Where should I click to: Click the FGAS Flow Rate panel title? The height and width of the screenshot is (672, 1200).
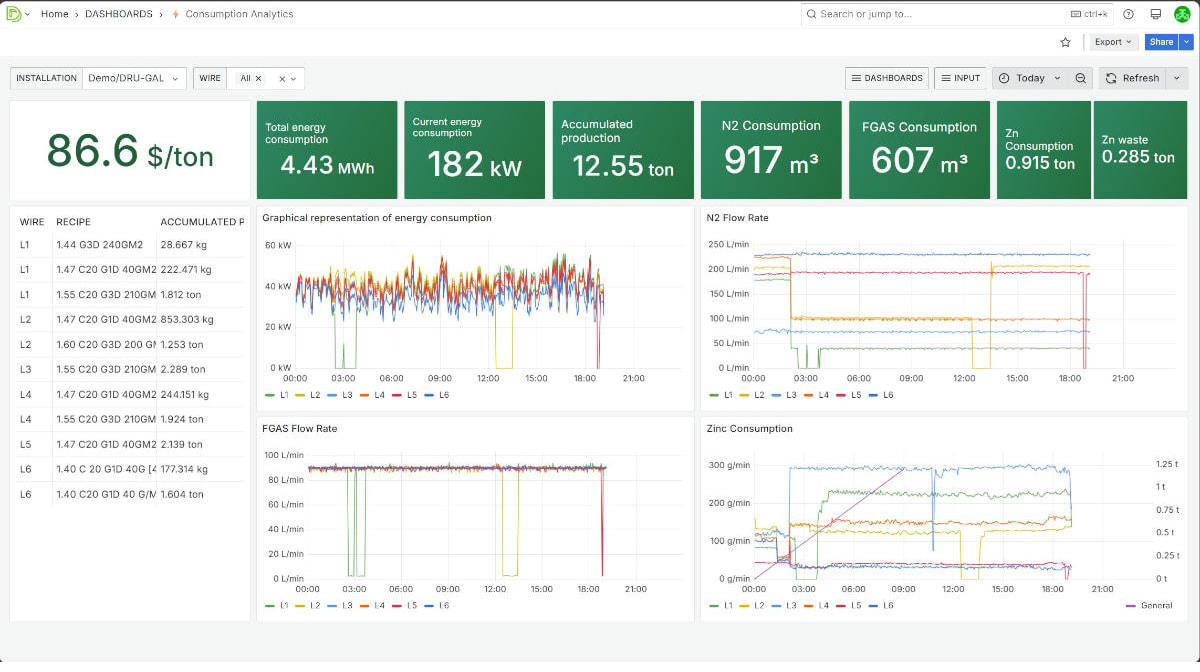[x=299, y=429]
